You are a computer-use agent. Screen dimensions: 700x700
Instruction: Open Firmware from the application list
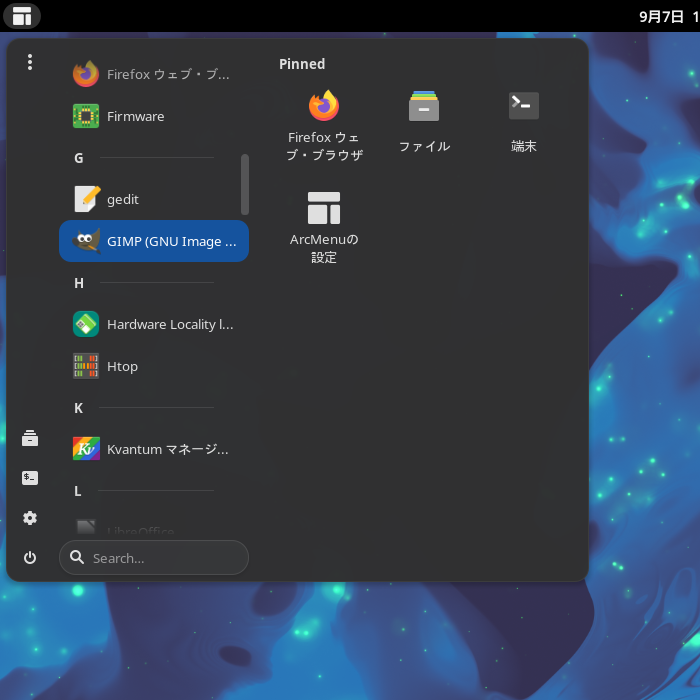click(x=154, y=116)
